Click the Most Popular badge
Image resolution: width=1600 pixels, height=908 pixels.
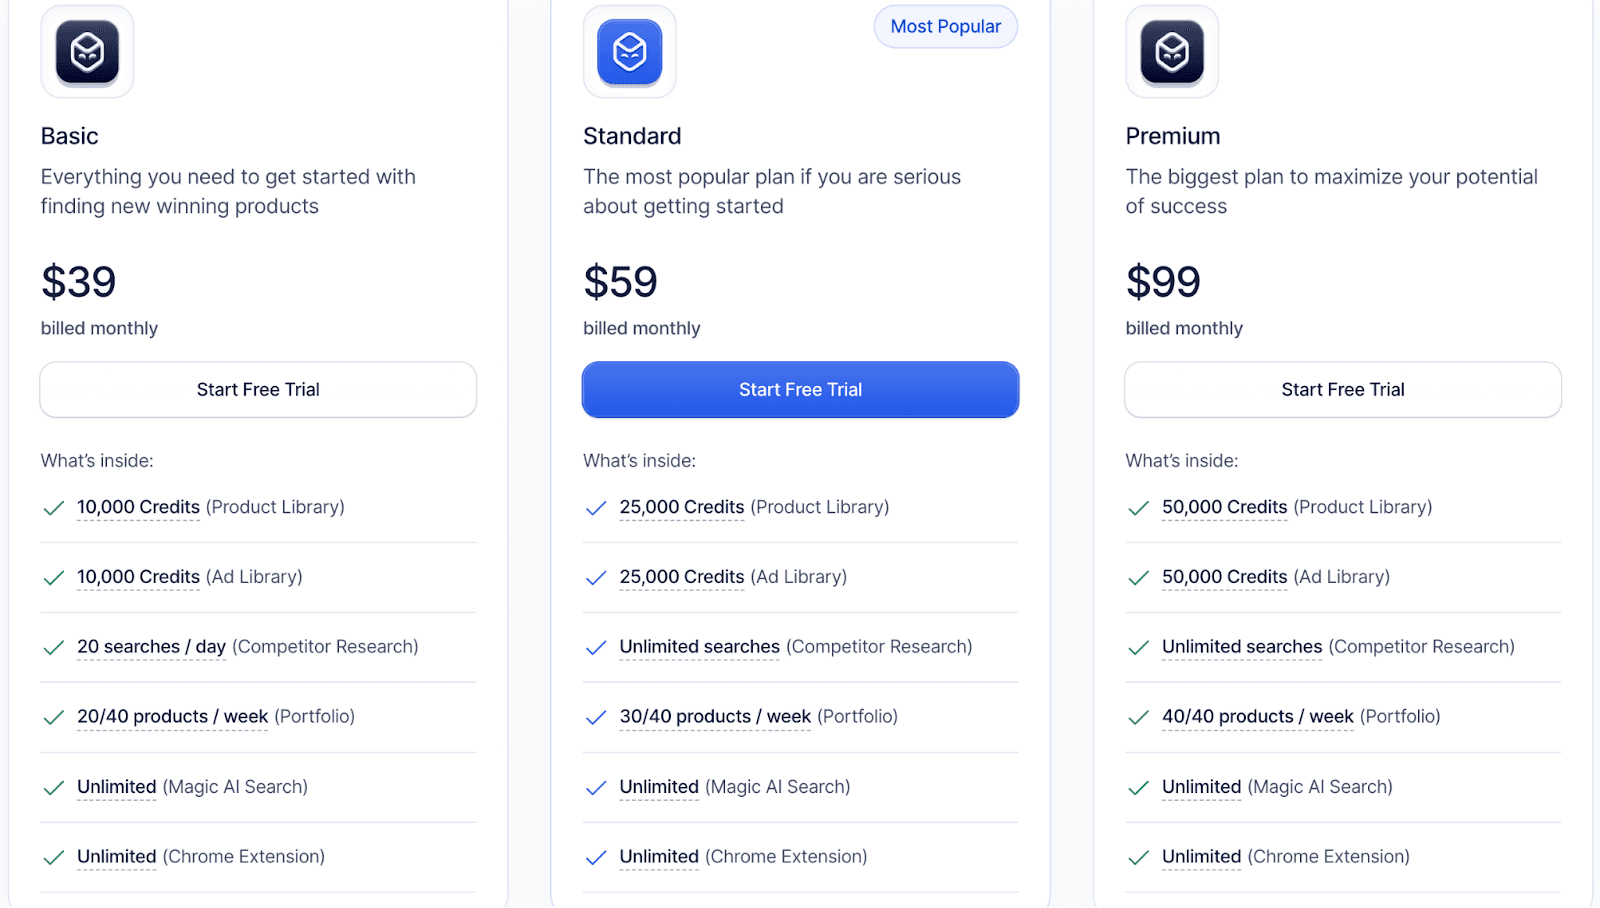click(x=944, y=26)
